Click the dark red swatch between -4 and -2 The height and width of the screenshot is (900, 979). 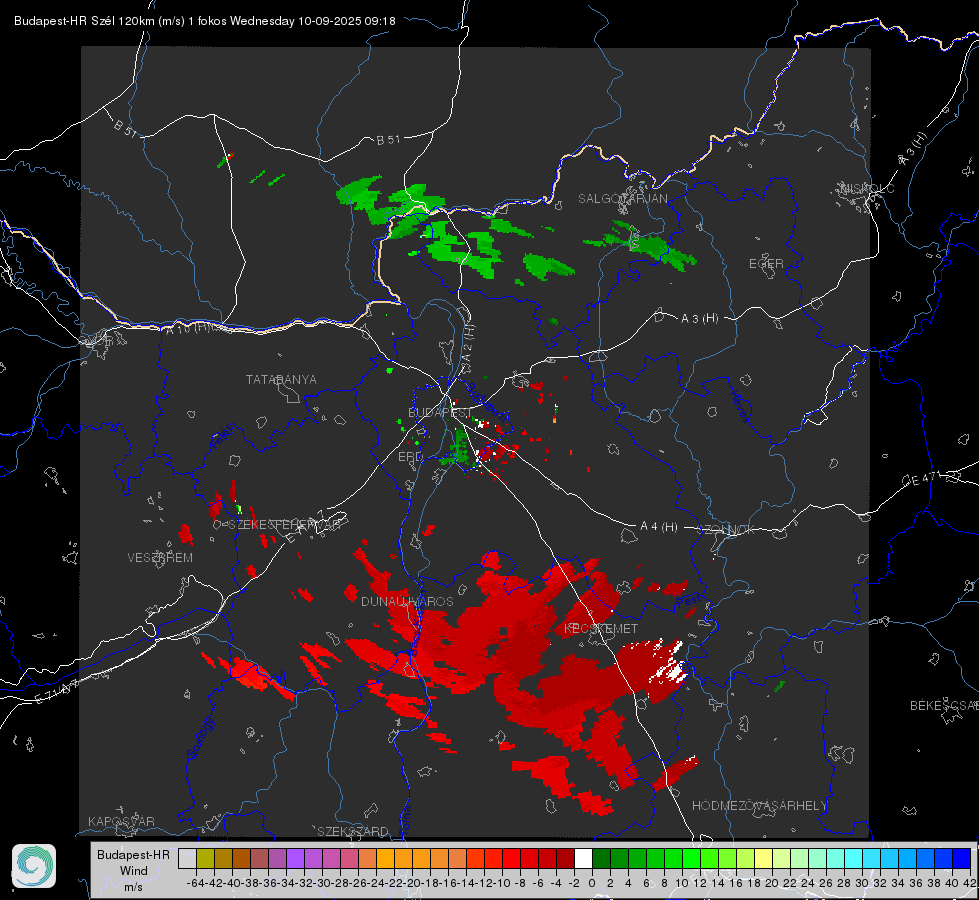click(565, 859)
